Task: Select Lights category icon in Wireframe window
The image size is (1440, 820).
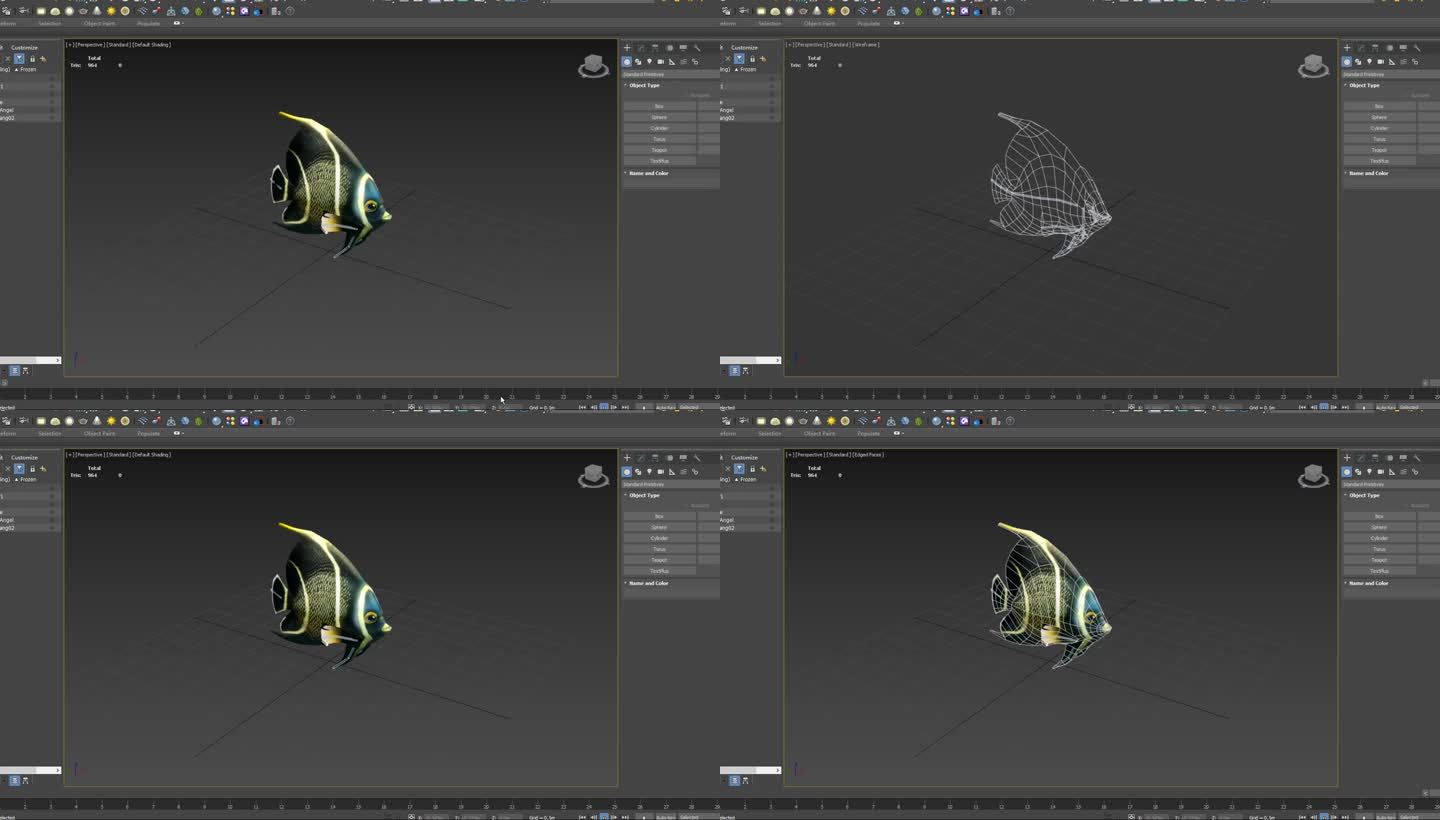Action: tap(1369, 62)
